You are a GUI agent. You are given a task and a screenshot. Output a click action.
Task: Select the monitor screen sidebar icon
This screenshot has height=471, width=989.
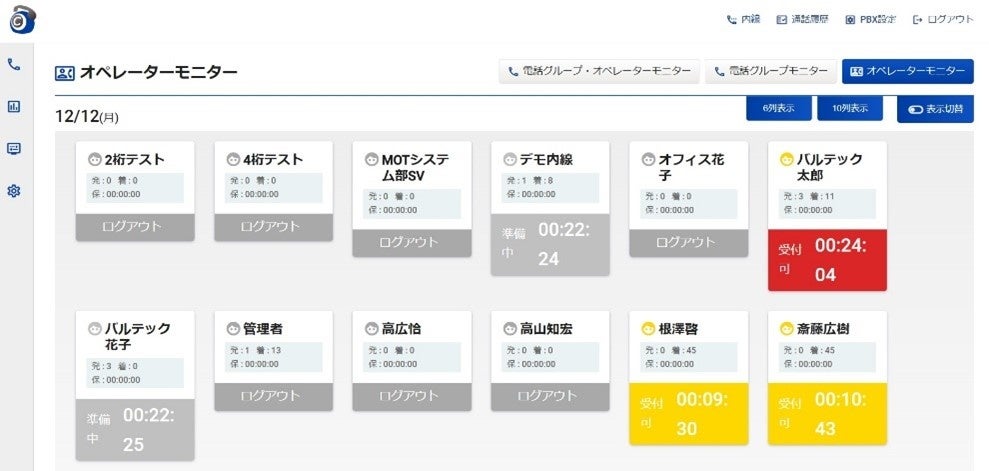14,148
